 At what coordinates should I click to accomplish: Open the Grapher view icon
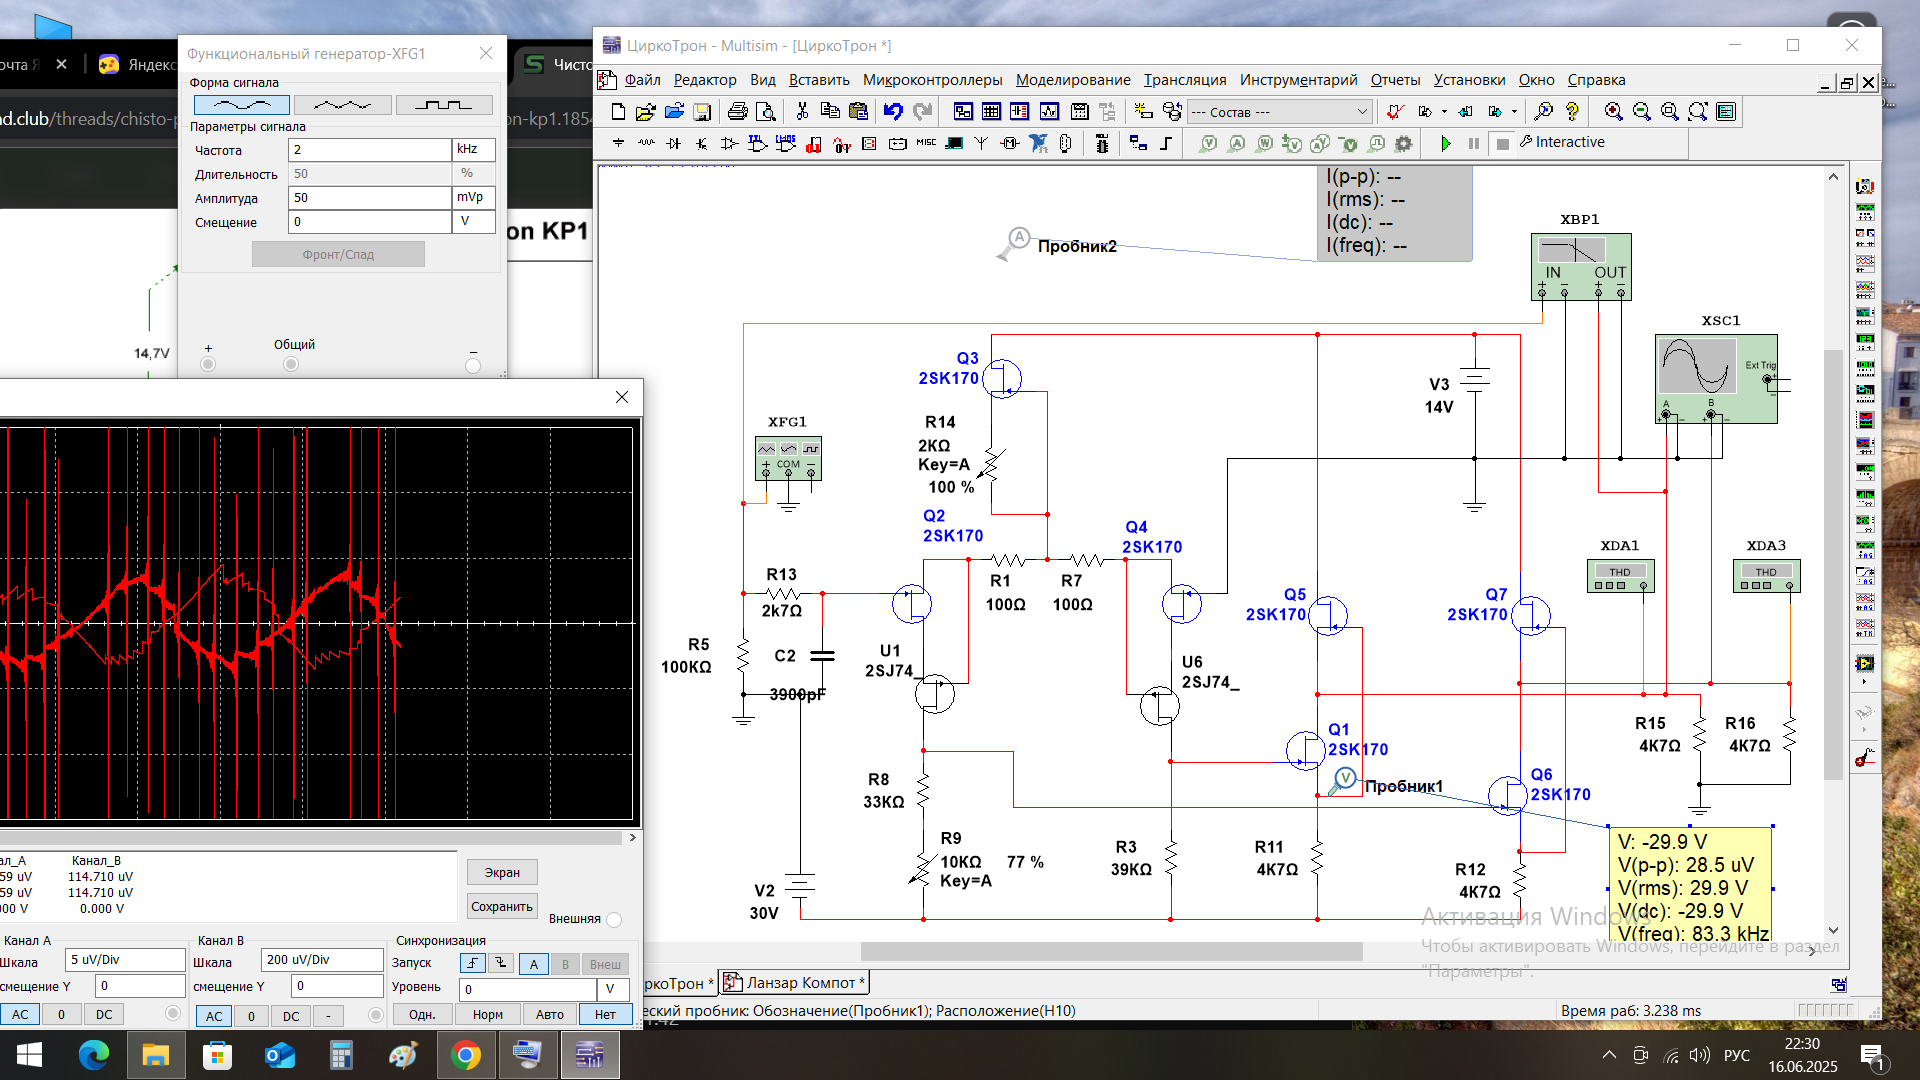(x=1048, y=112)
